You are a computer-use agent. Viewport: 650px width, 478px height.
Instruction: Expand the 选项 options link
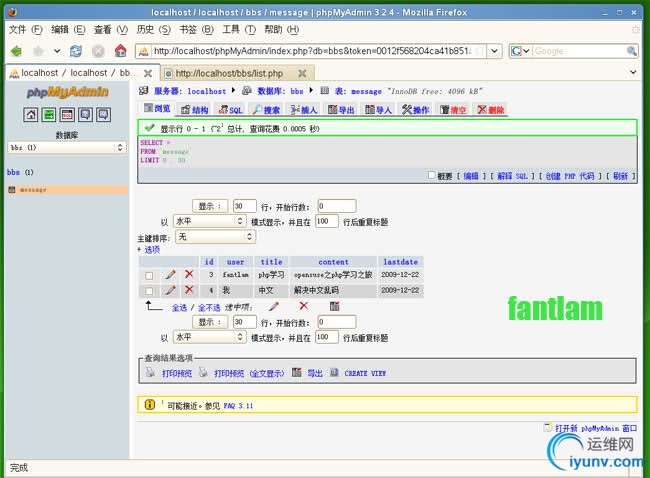pyautogui.click(x=152, y=250)
